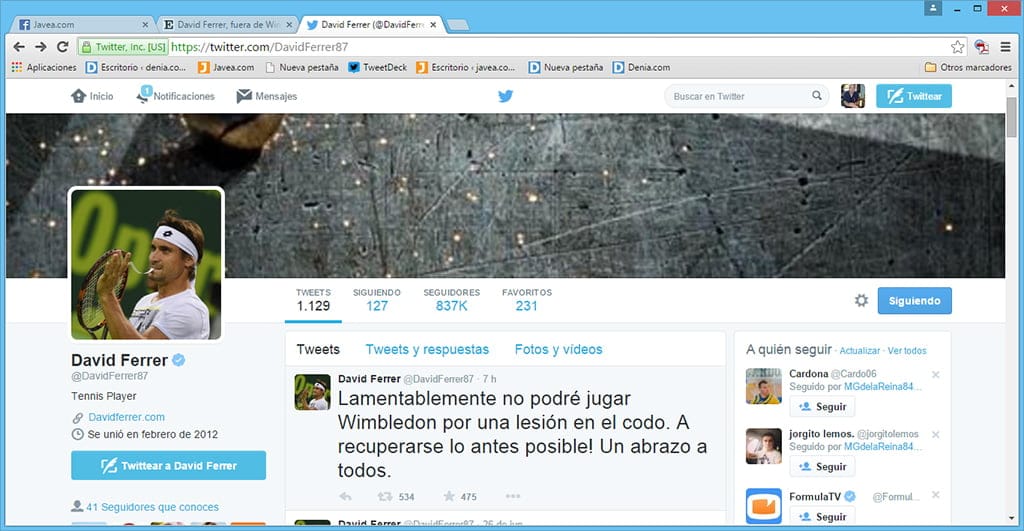Click the Twitter bird logo in the header
This screenshot has width=1024, height=531.
[505, 96]
